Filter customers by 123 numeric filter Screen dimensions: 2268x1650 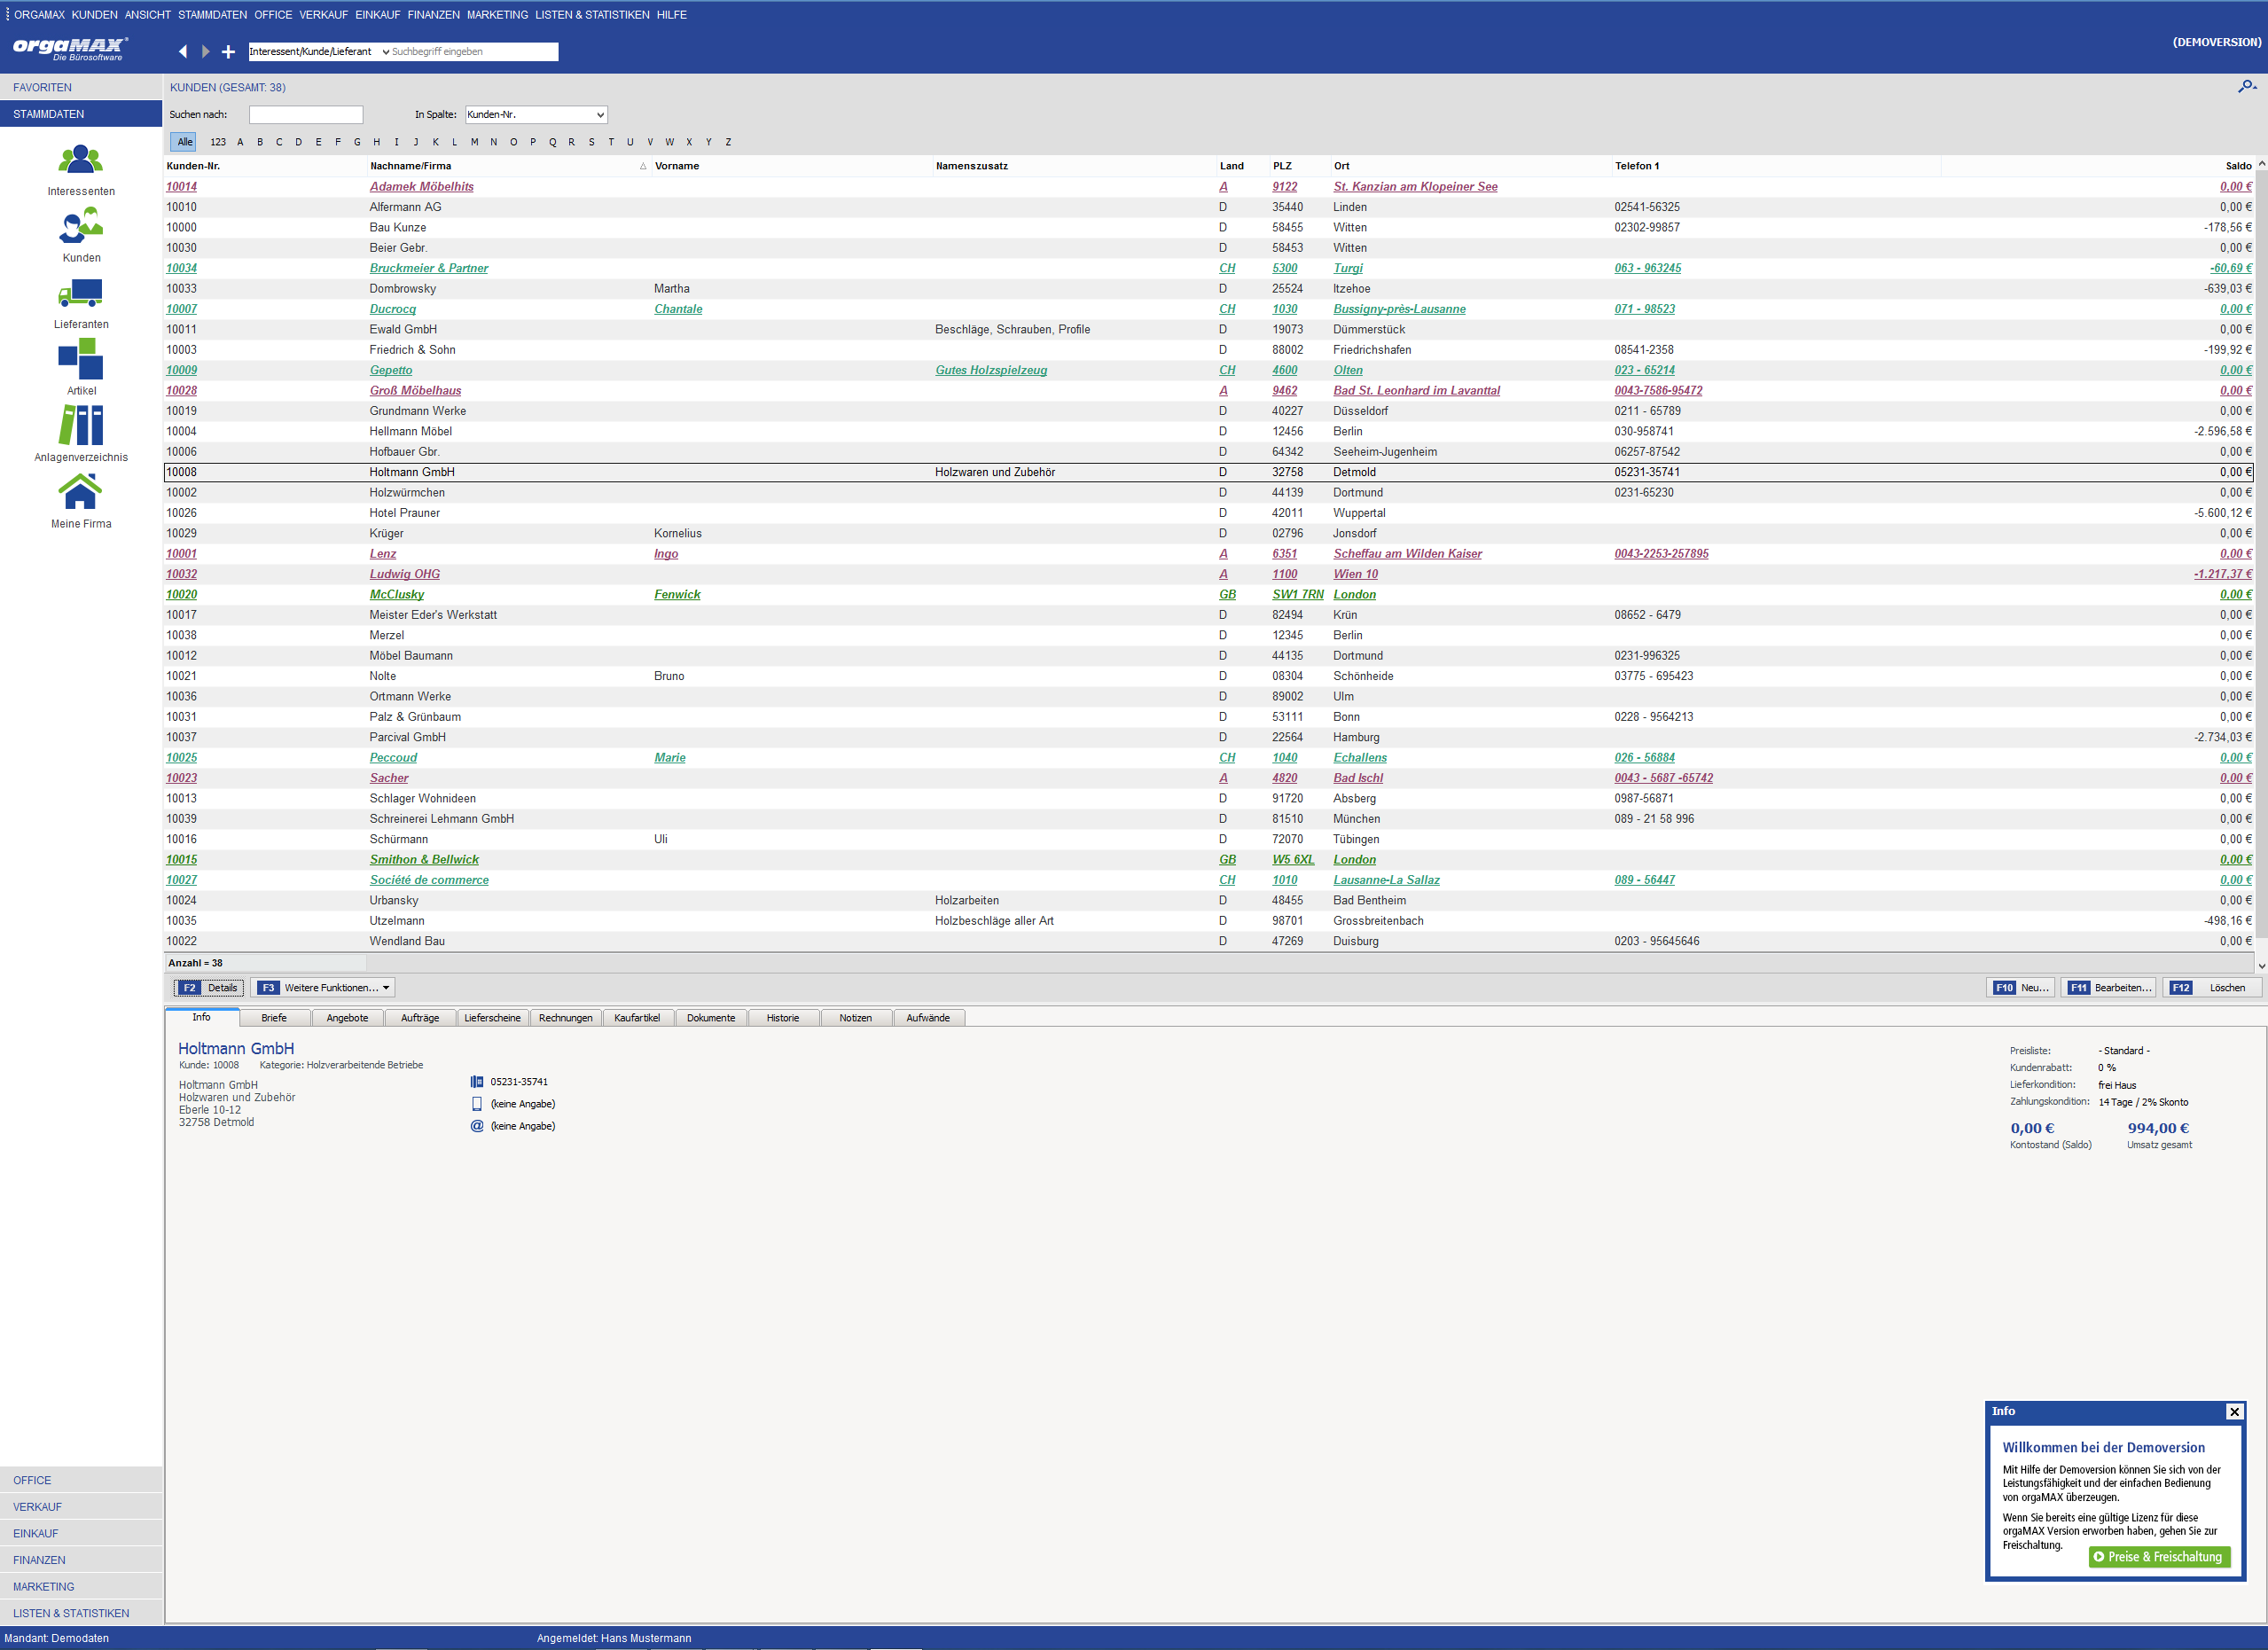coord(218,142)
